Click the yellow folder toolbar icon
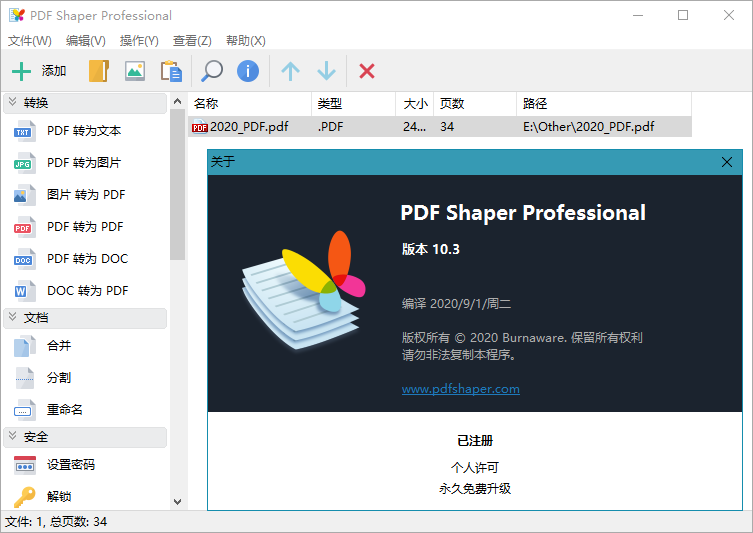The height and width of the screenshot is (533, 753). (x=98, y=71)
